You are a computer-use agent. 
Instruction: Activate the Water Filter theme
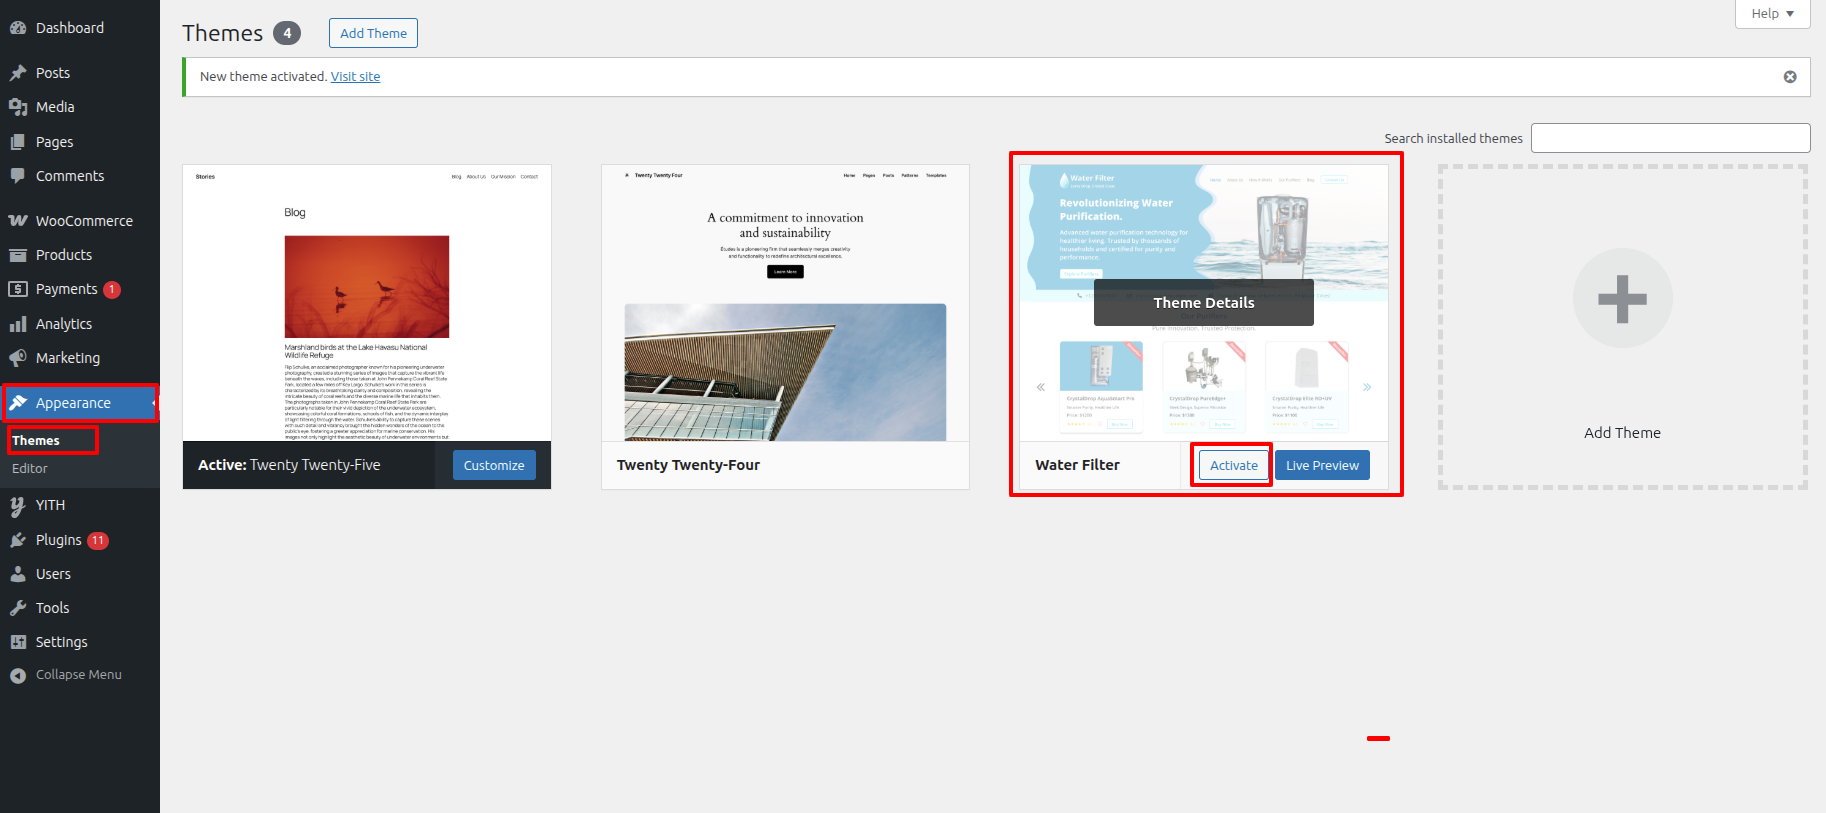(1234, 465)
